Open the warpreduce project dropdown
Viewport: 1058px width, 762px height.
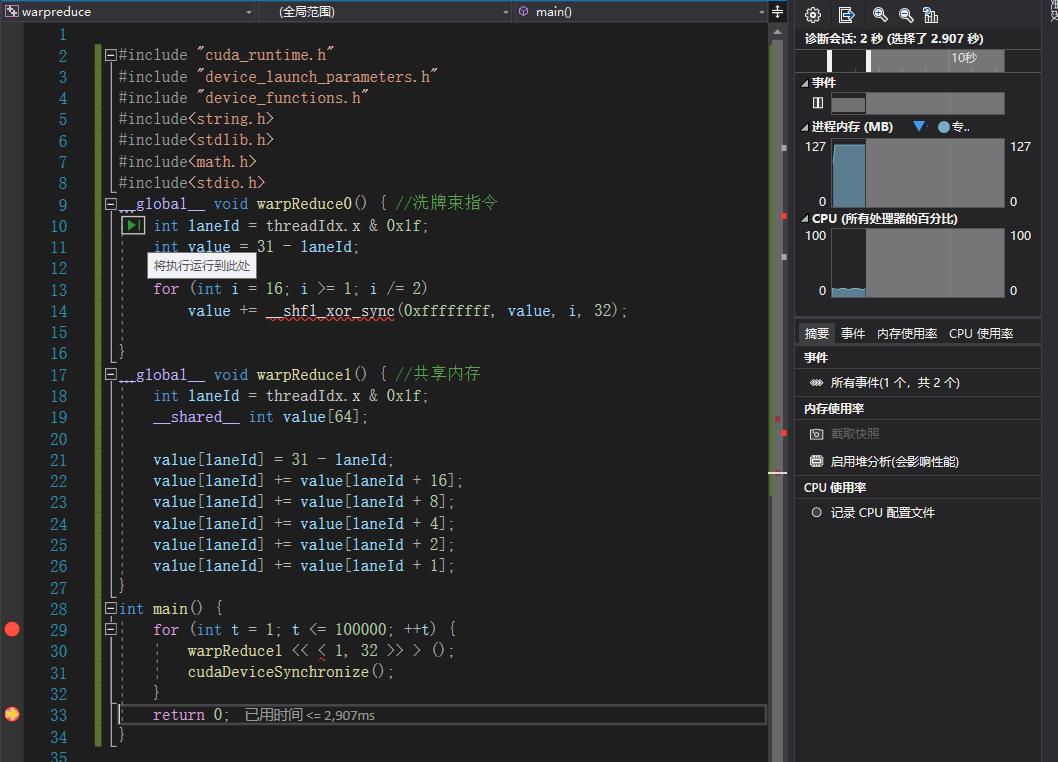[128, 12]
